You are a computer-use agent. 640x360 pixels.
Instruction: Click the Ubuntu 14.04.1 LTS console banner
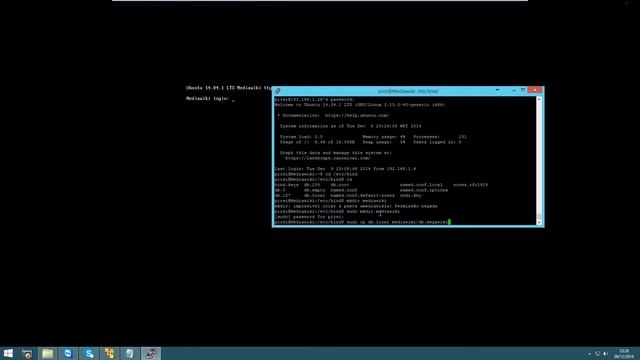(x=229, y=88)
